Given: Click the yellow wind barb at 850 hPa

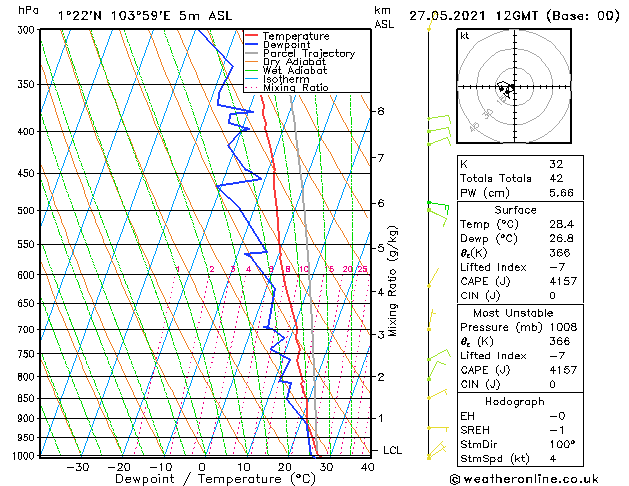Looking at the screenshot, I should (437, 393).
